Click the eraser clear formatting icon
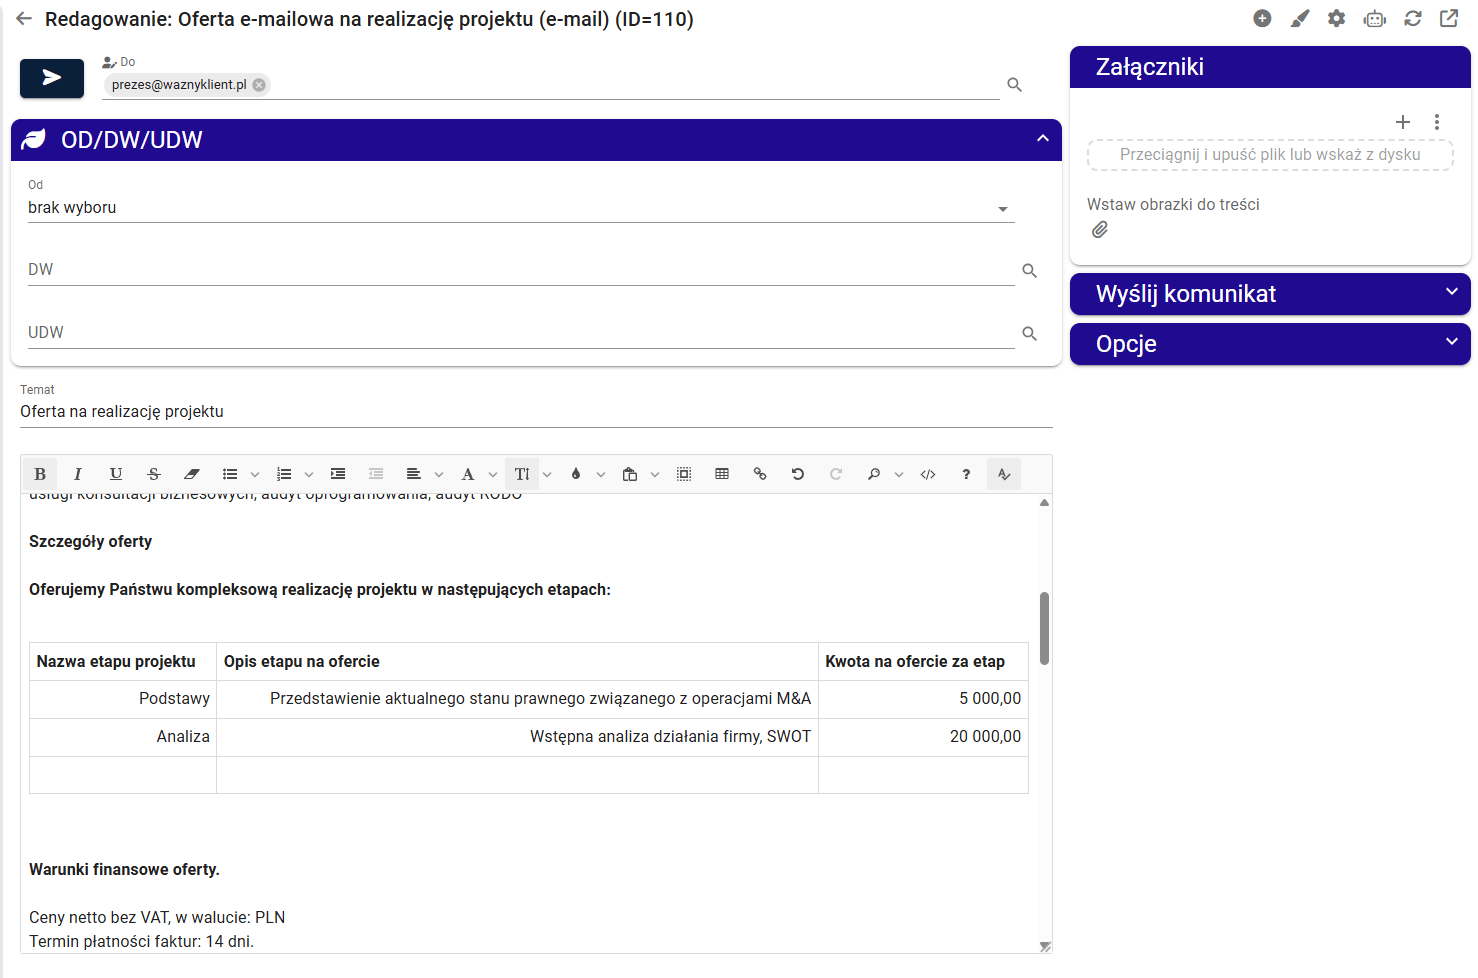The width and height of the screenshot is (1478, 978). [x=192, y=474]
